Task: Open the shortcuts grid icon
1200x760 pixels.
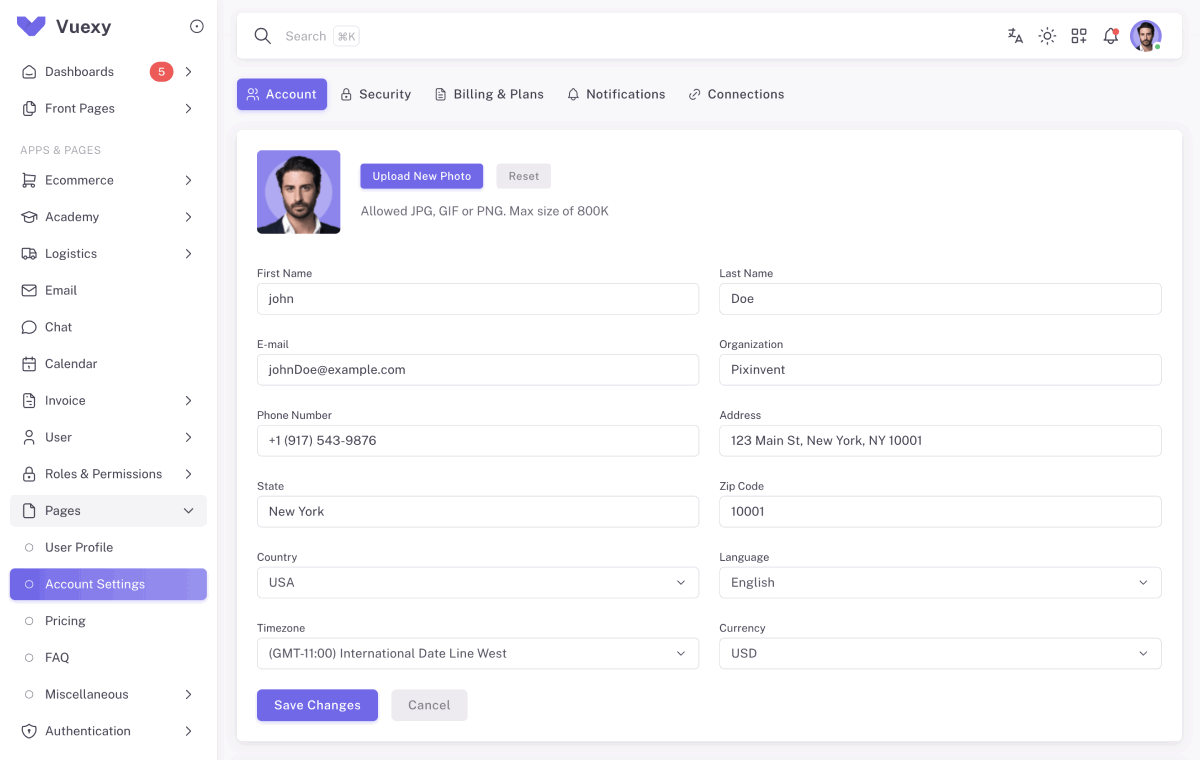Action: (1078, 35)
